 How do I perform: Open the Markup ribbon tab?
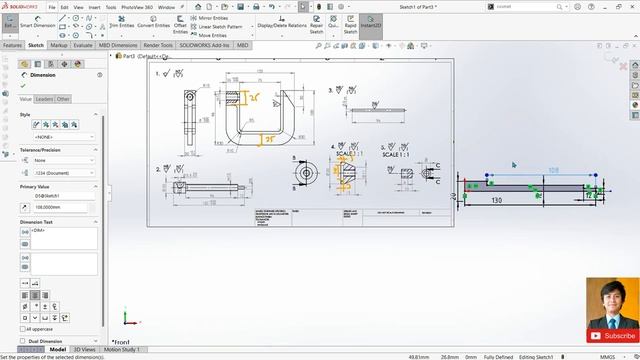59,45
